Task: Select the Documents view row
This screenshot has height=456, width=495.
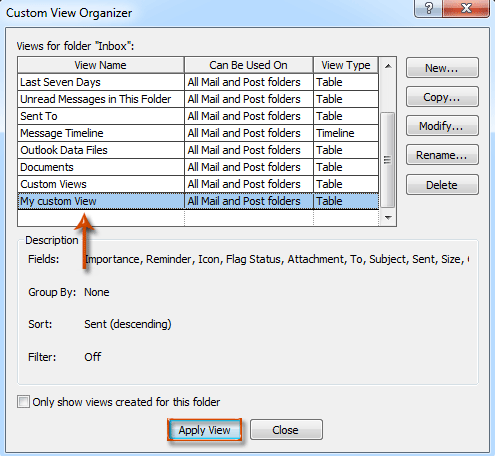Action: tap(198, 167)
